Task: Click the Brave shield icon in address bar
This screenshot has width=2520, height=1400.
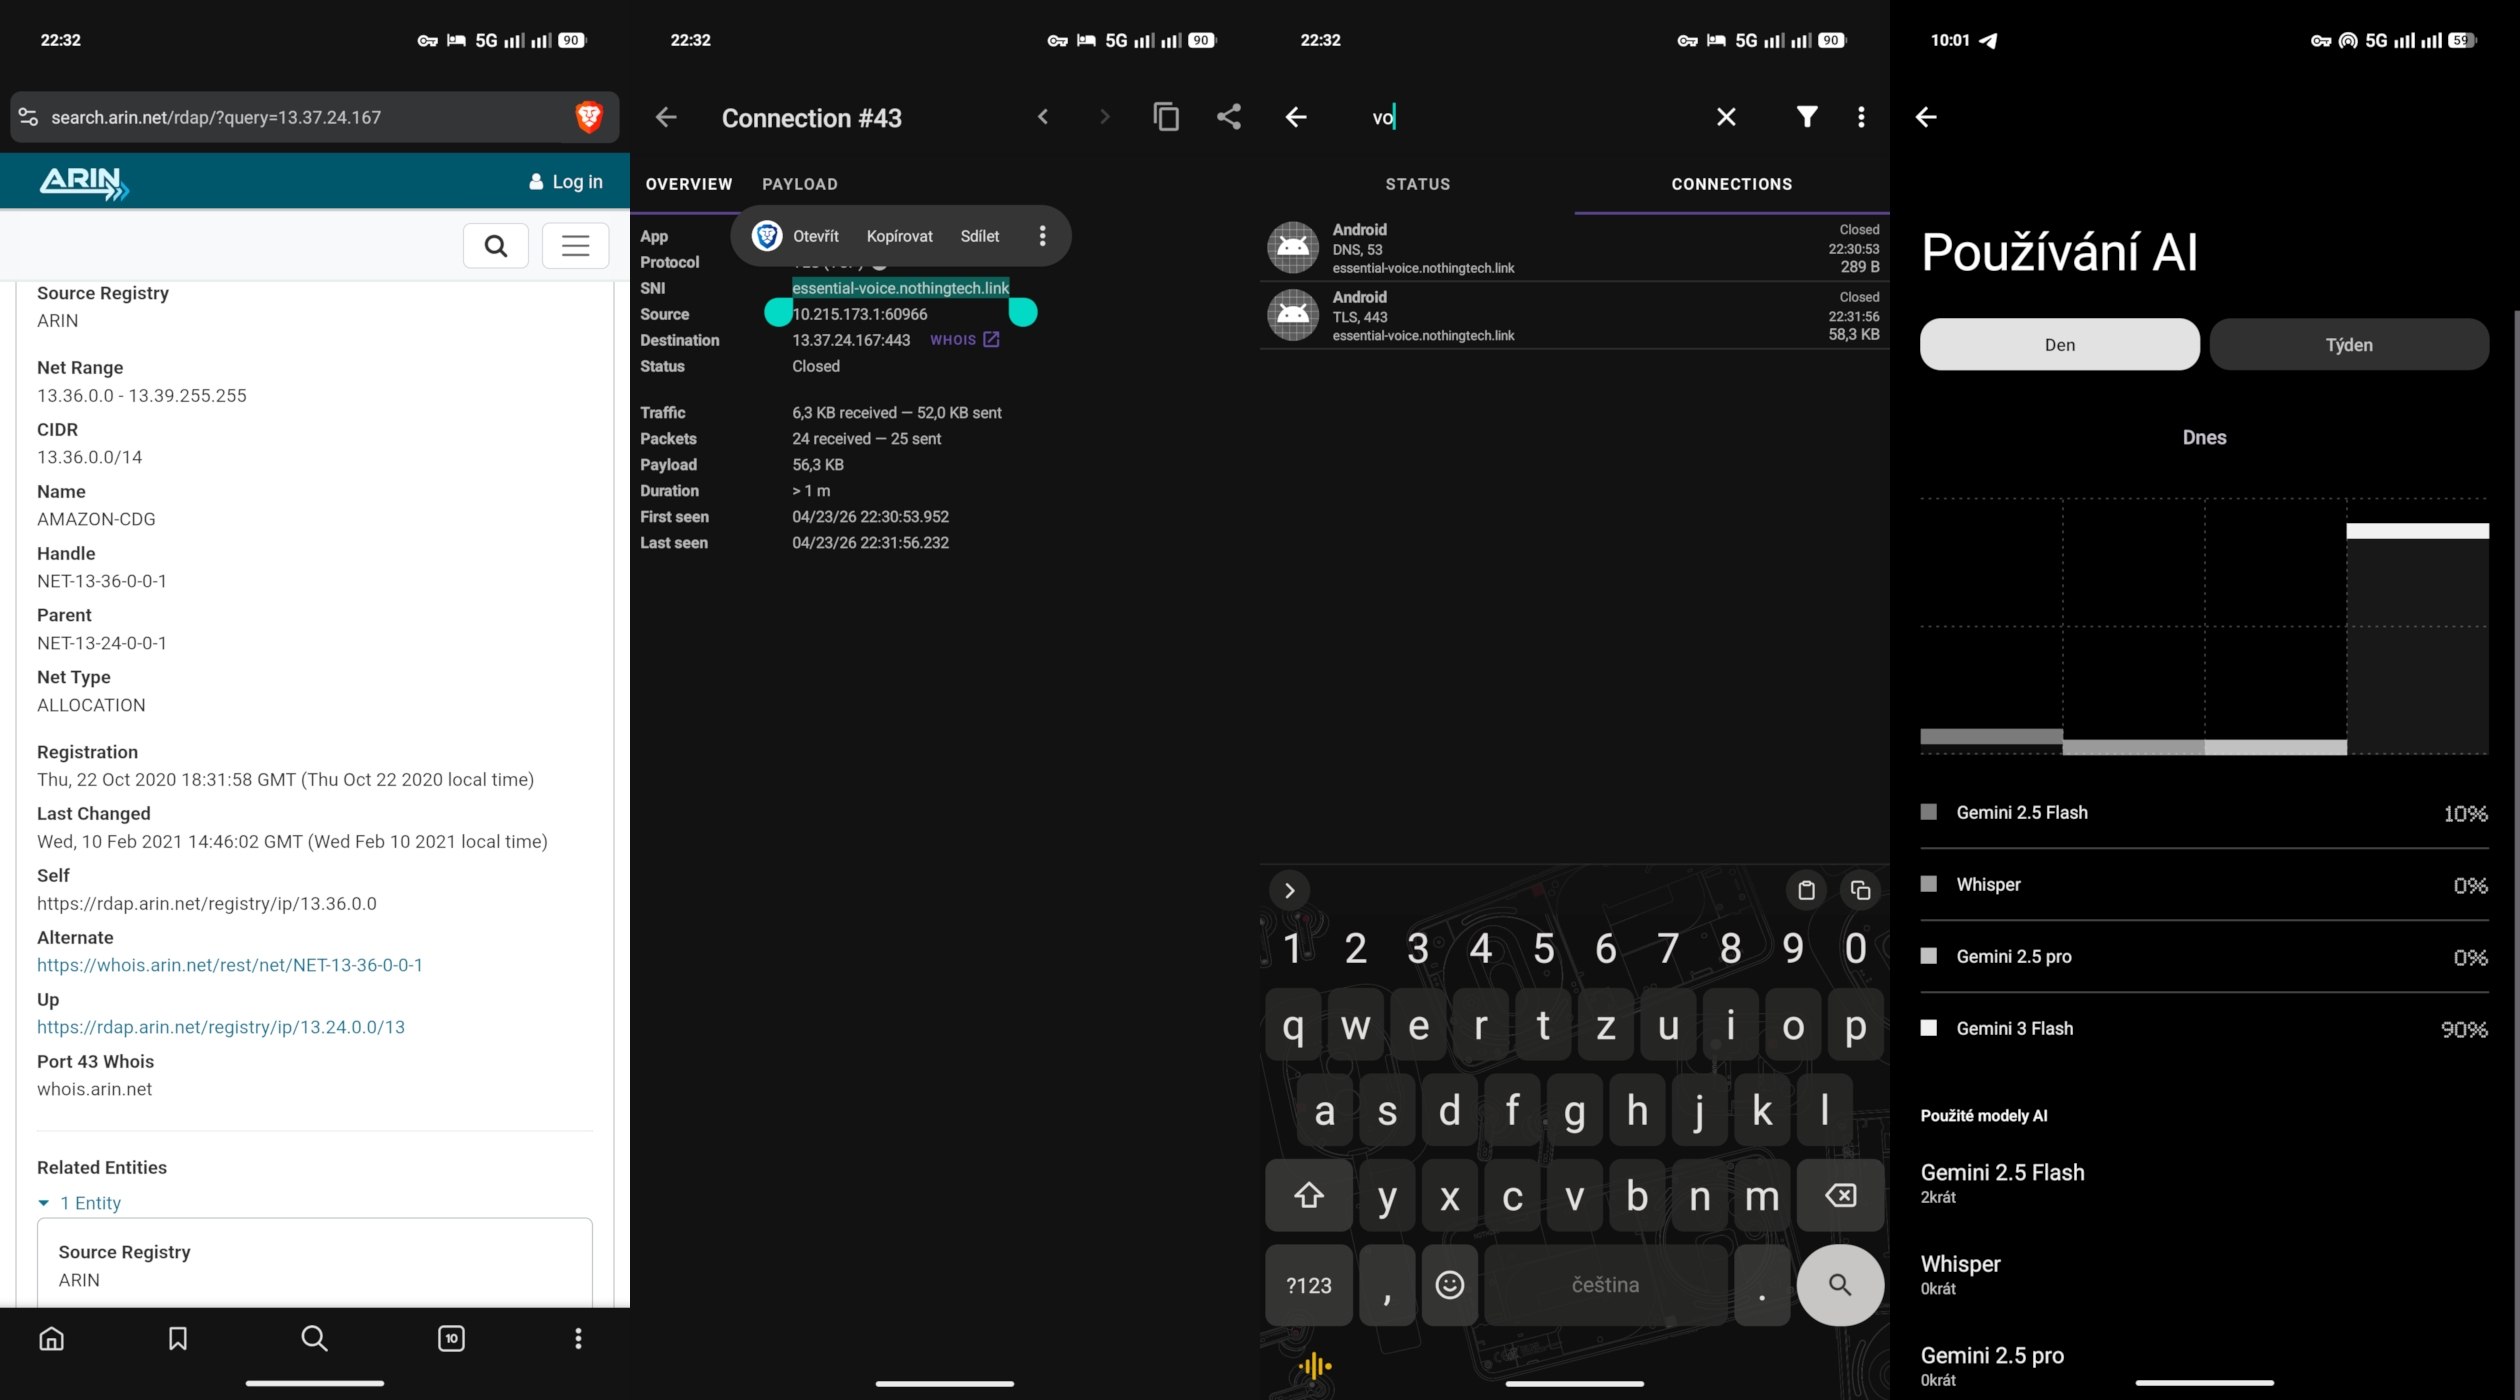Action: coord(588,117)
